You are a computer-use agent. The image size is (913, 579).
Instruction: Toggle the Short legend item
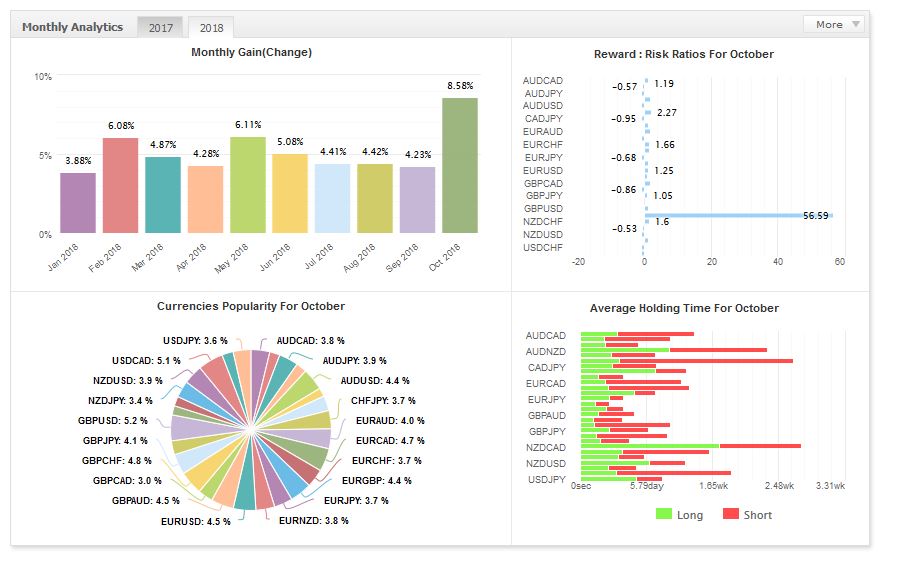point(747,514)
